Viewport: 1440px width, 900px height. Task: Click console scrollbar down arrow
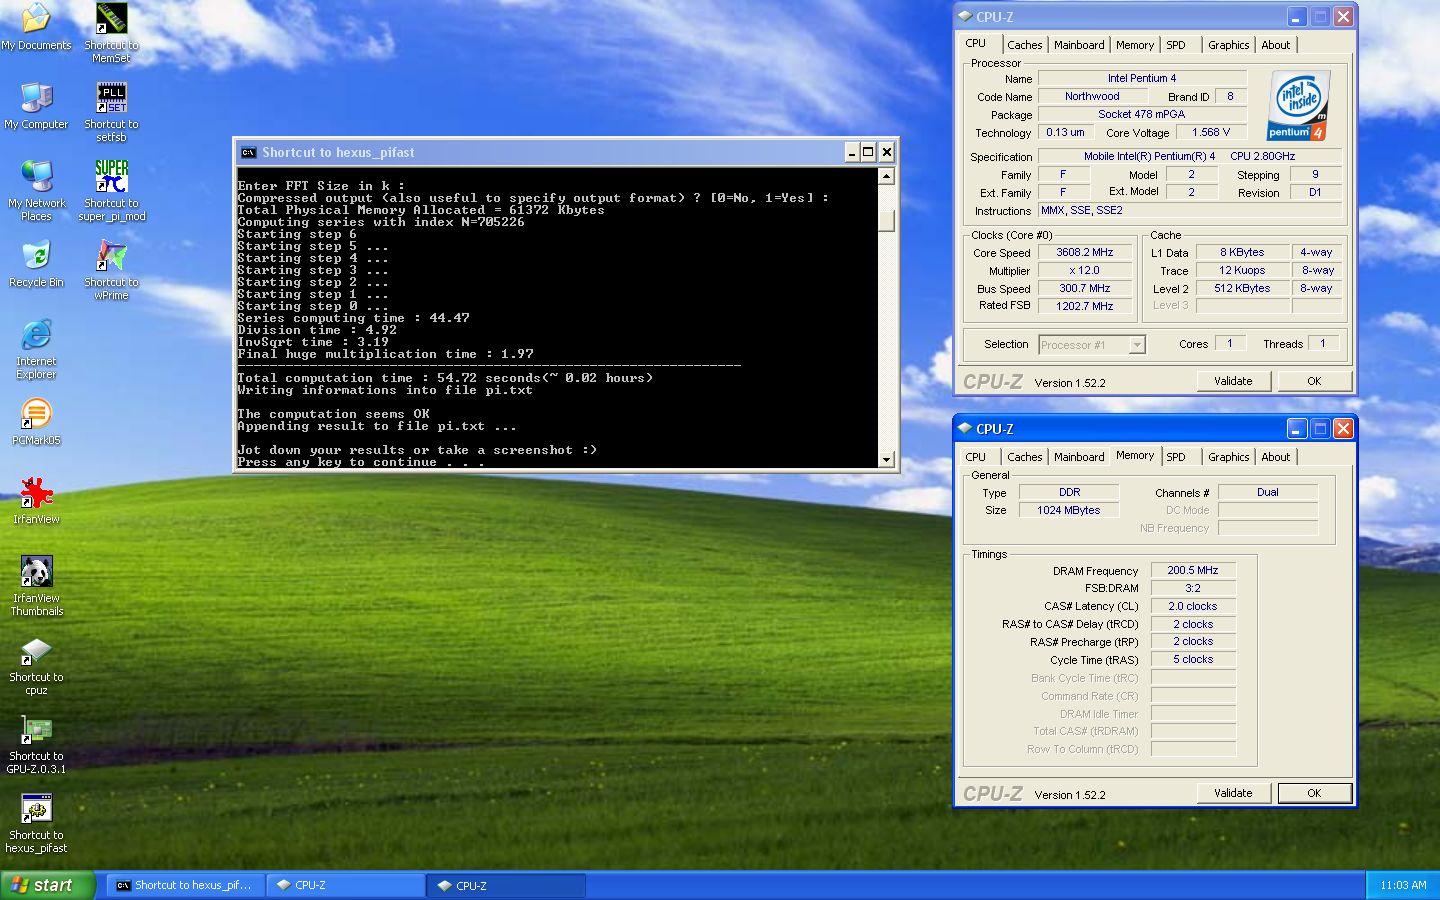[886, 459]
